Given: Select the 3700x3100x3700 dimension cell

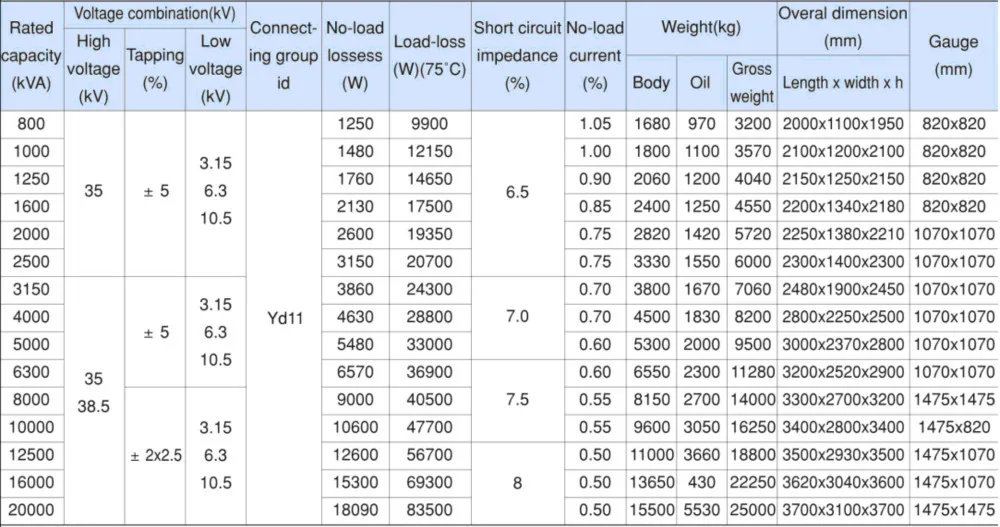Looking at the screenshot, I should 843,509.
